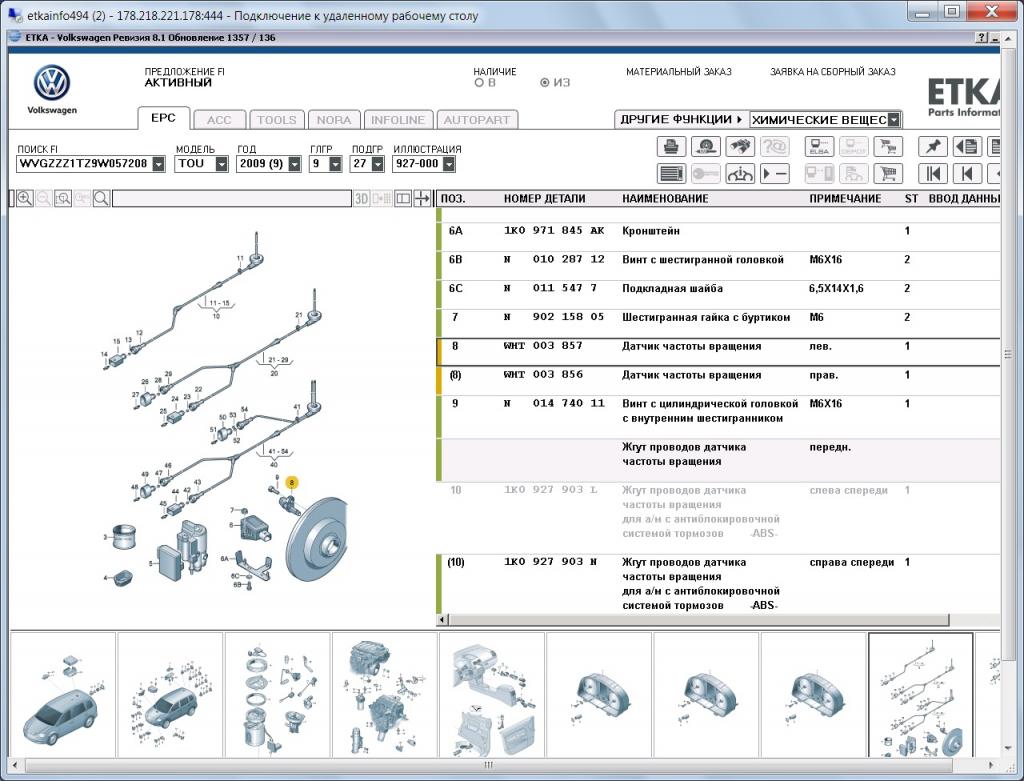The image size is (1024, 781).
Task: Open the ELBA terminal icon
Action: (x=819, y=146)
